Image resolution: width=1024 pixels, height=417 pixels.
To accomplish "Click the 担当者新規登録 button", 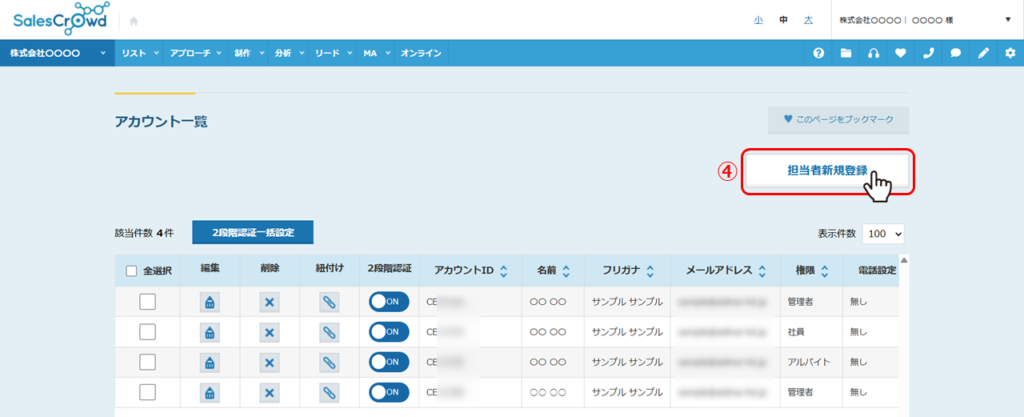I will coord(826,172).
